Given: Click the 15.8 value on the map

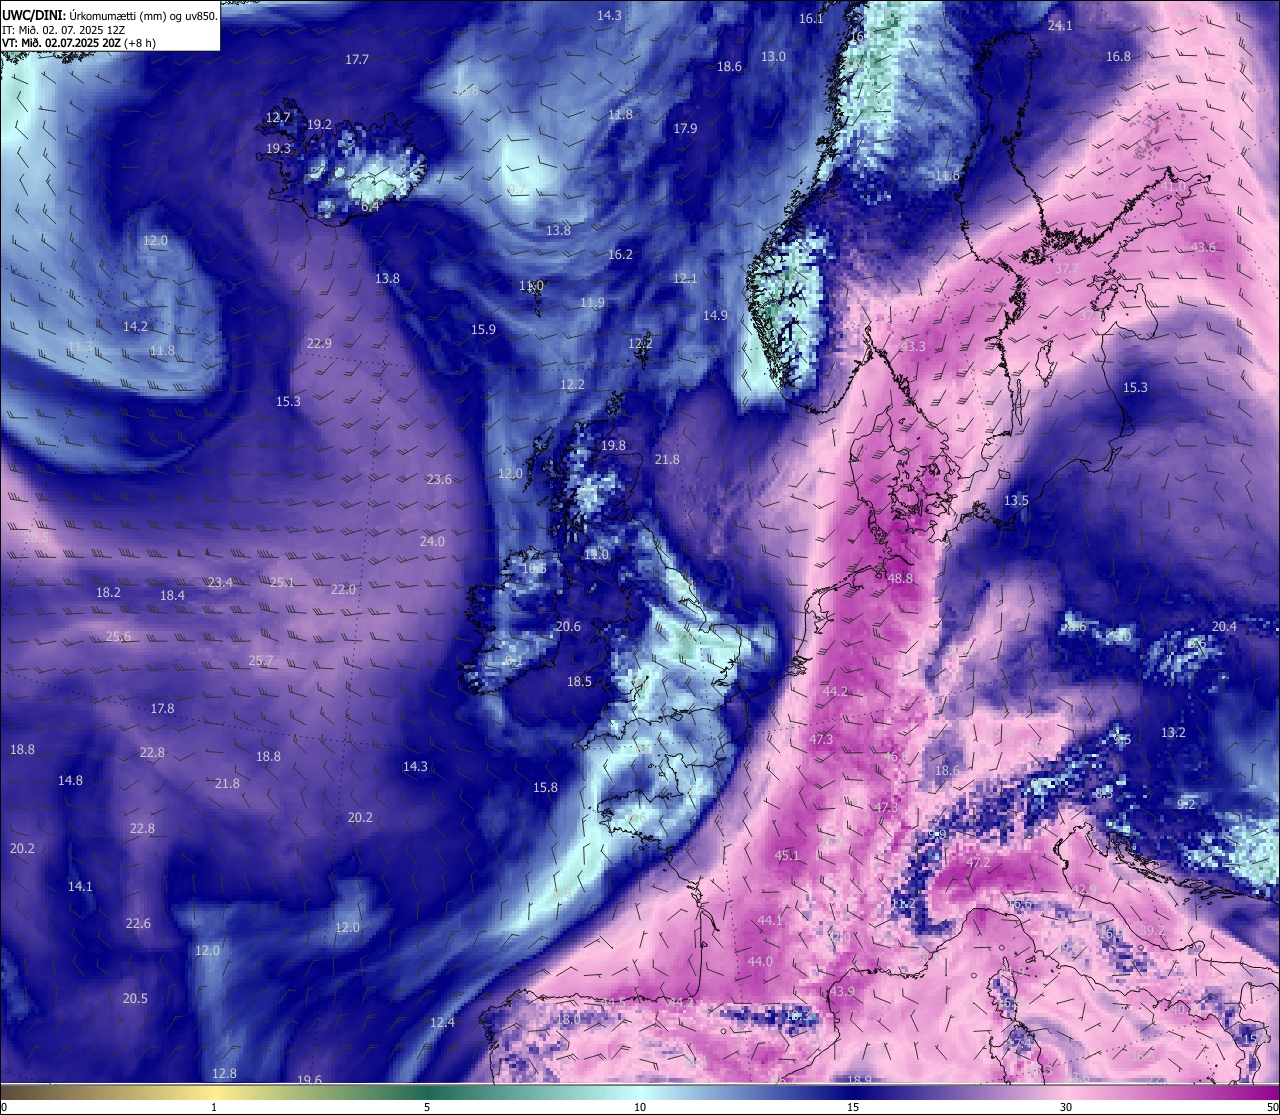Looking at the screenshot, I should coord(545,788).
